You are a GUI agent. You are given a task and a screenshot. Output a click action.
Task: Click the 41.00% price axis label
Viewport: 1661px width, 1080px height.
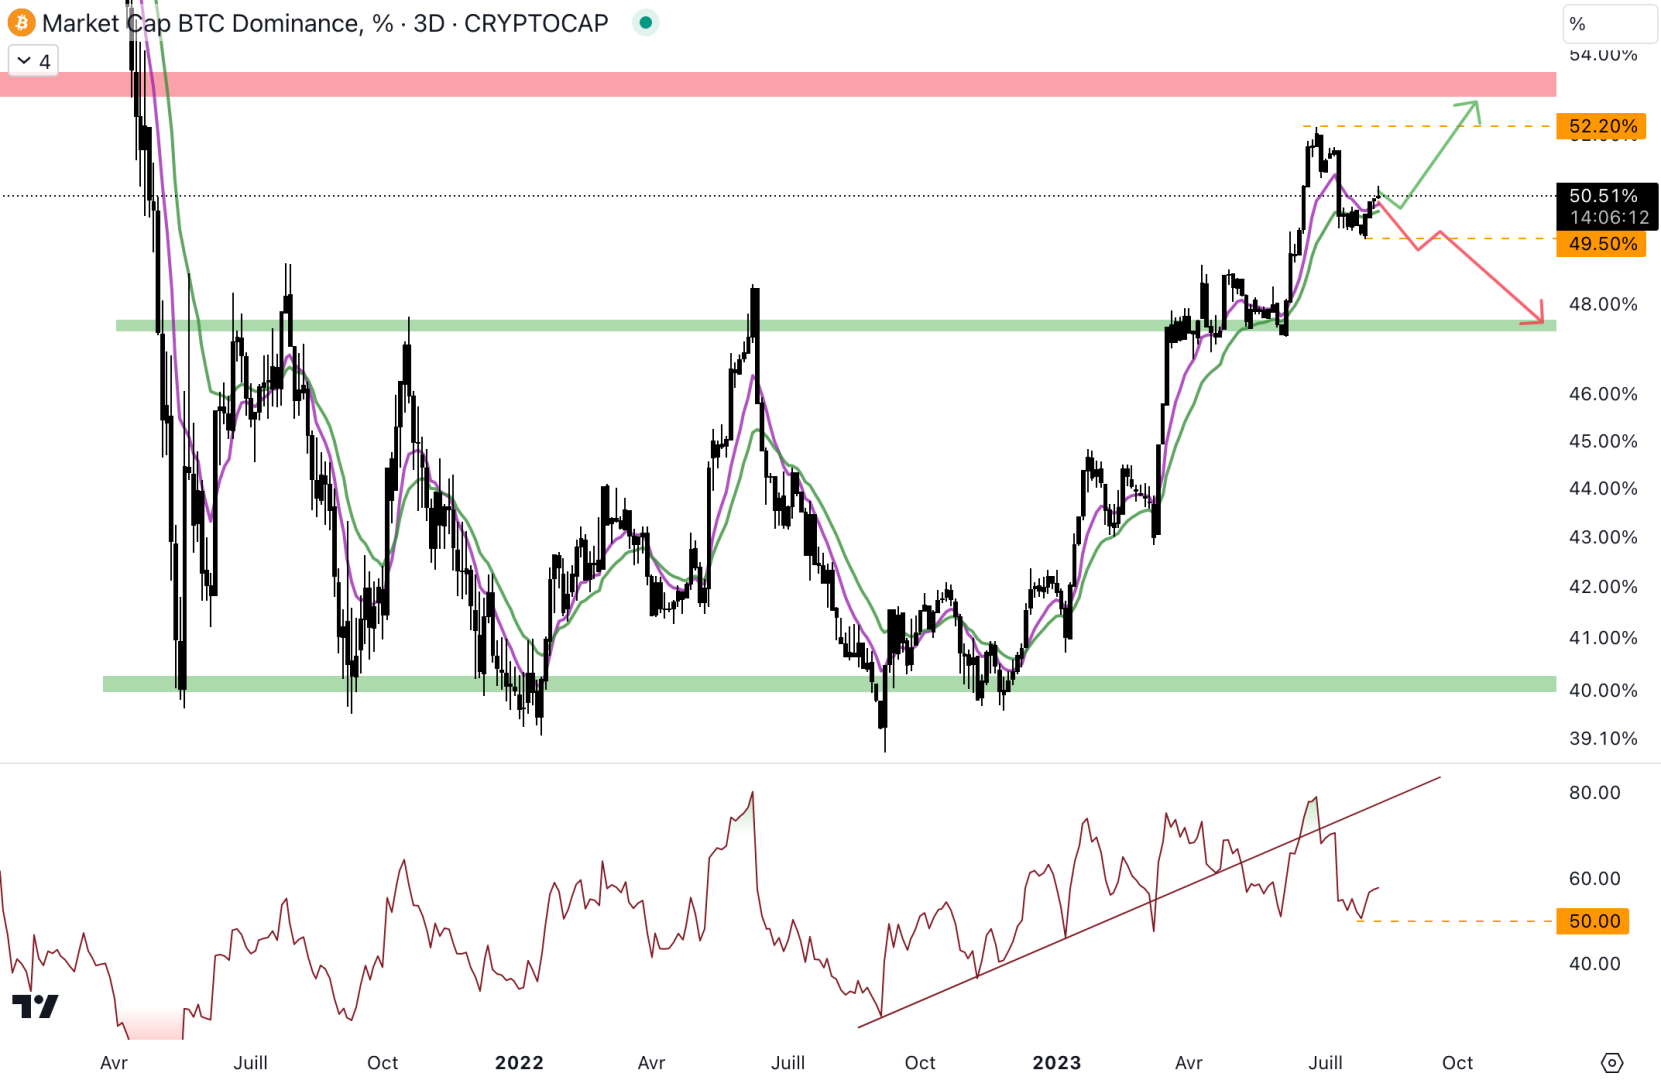1603,638
